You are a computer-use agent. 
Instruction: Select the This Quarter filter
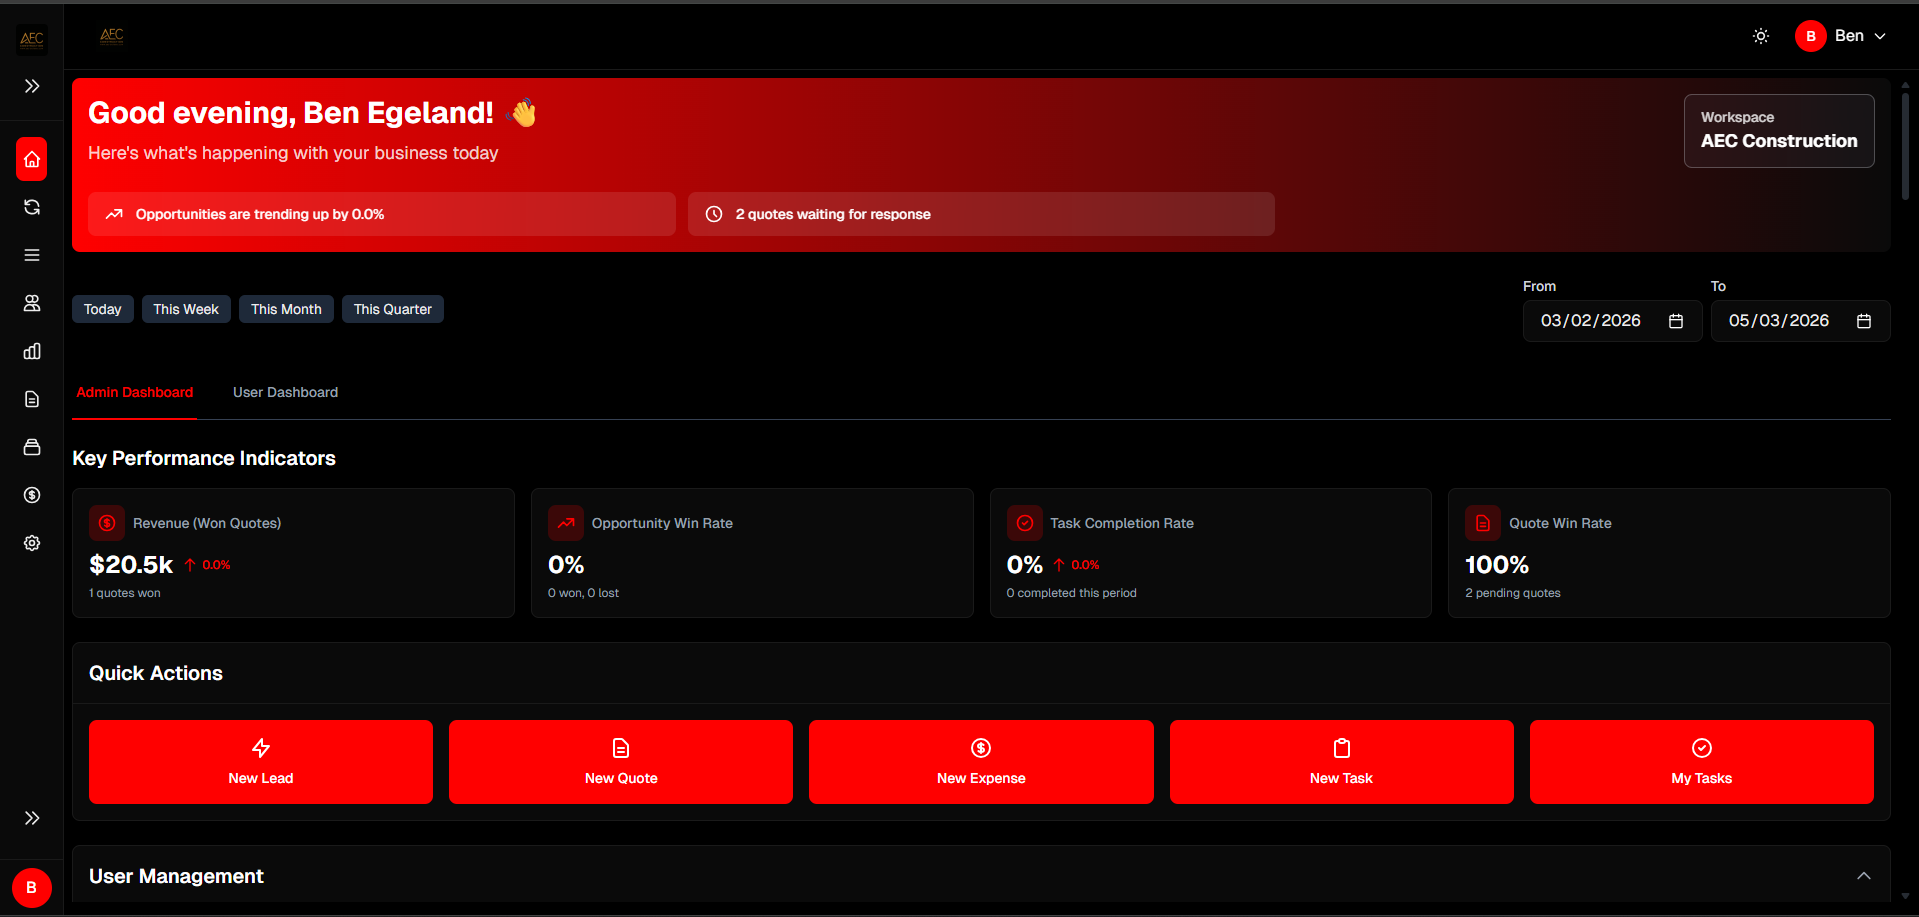393,309
